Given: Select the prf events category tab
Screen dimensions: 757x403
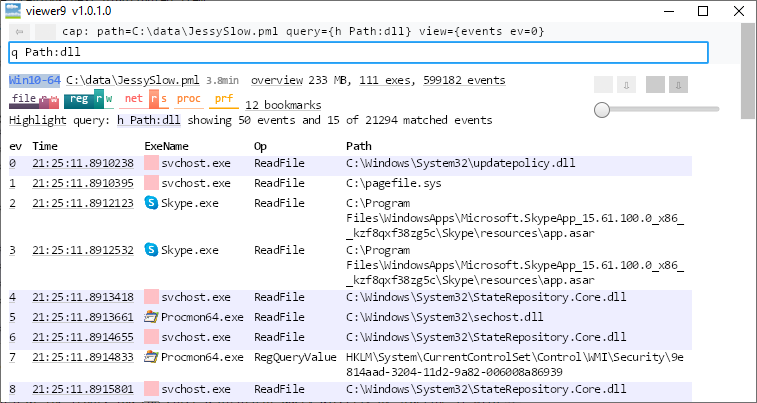Looking at the screenshot, I should [x=224, y=99].
